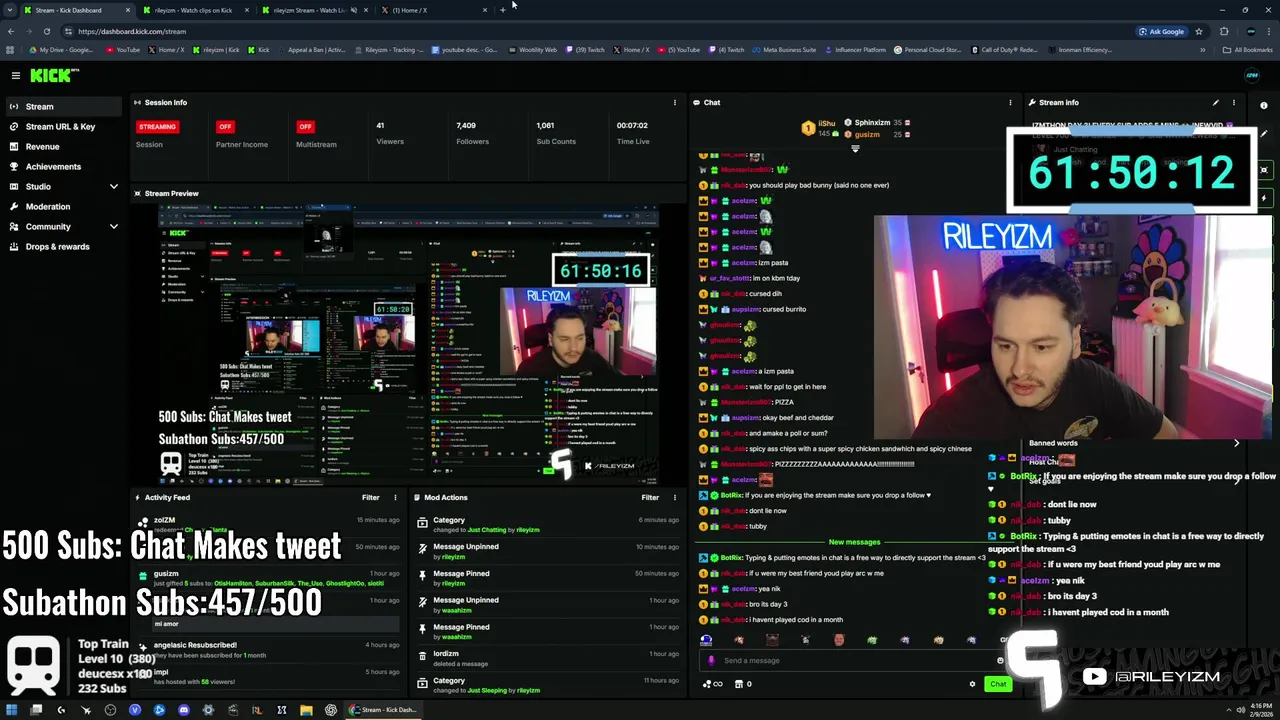Show more bookmarks chevron

pos(1203,49)
